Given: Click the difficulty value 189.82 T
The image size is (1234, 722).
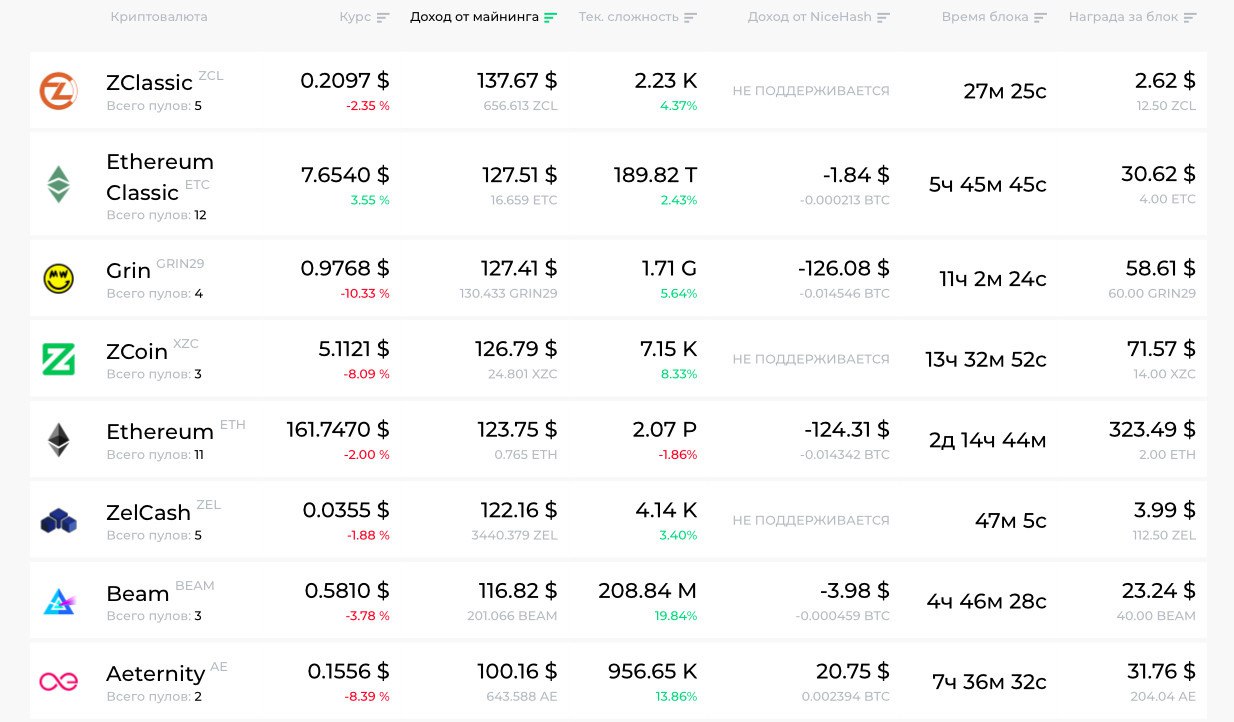Looking at the screenshot, I should pyautogui.click(x=655, y=175).
